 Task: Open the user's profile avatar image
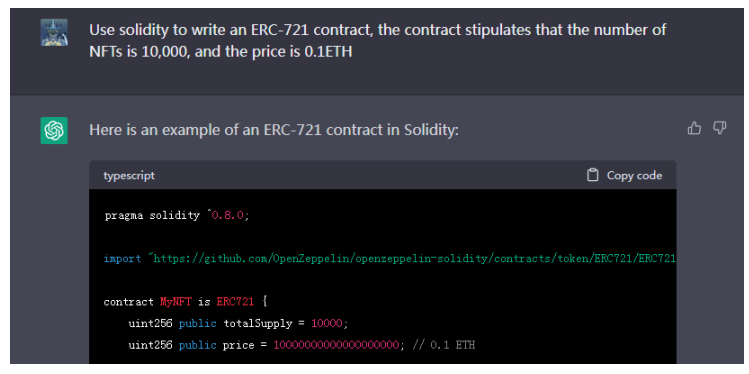(x=54, y=32)
